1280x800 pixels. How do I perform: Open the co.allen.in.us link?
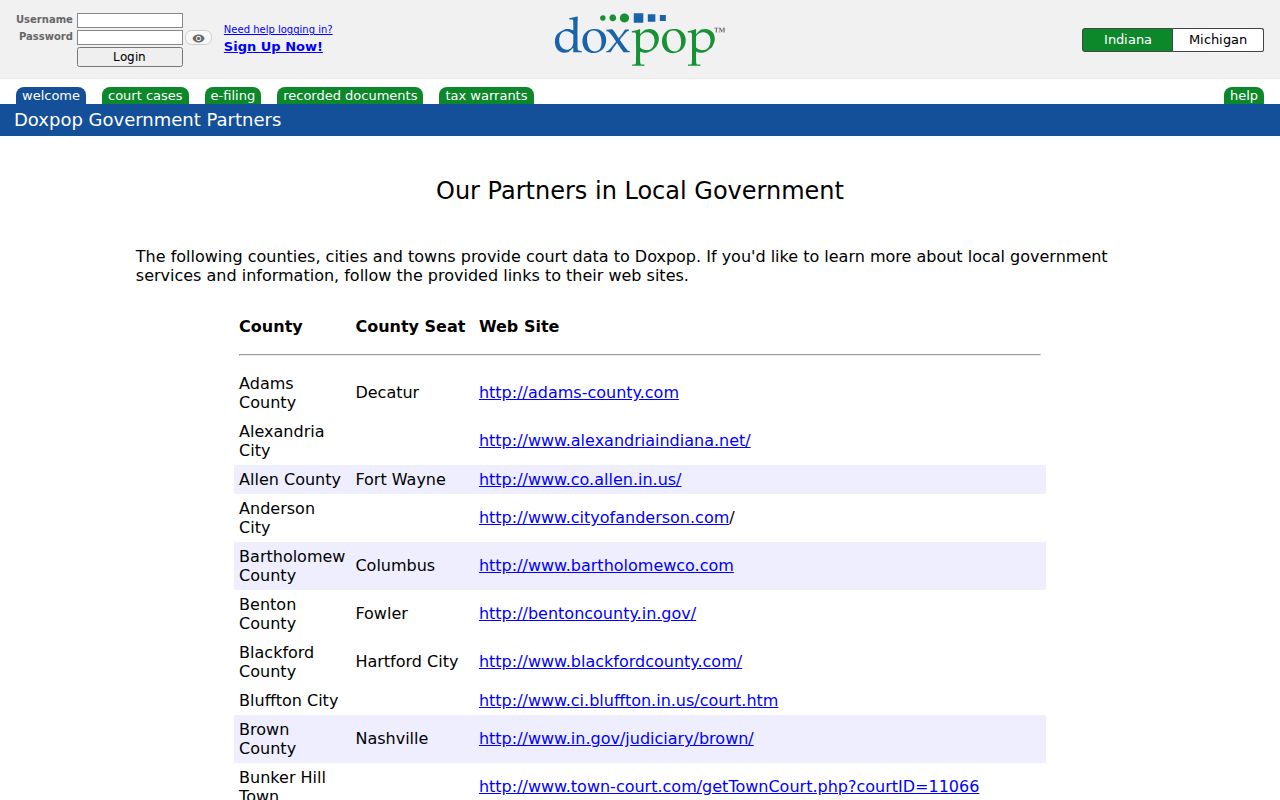(x=580, y=480)
